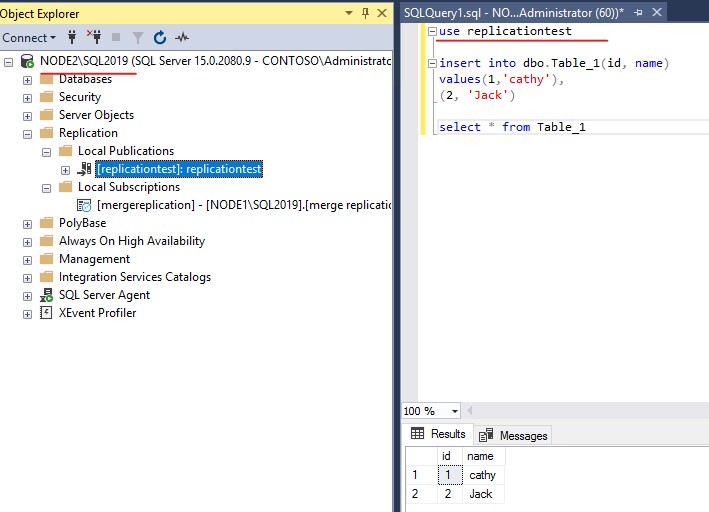Pin the Object Explorer panel

click(365, 13)
